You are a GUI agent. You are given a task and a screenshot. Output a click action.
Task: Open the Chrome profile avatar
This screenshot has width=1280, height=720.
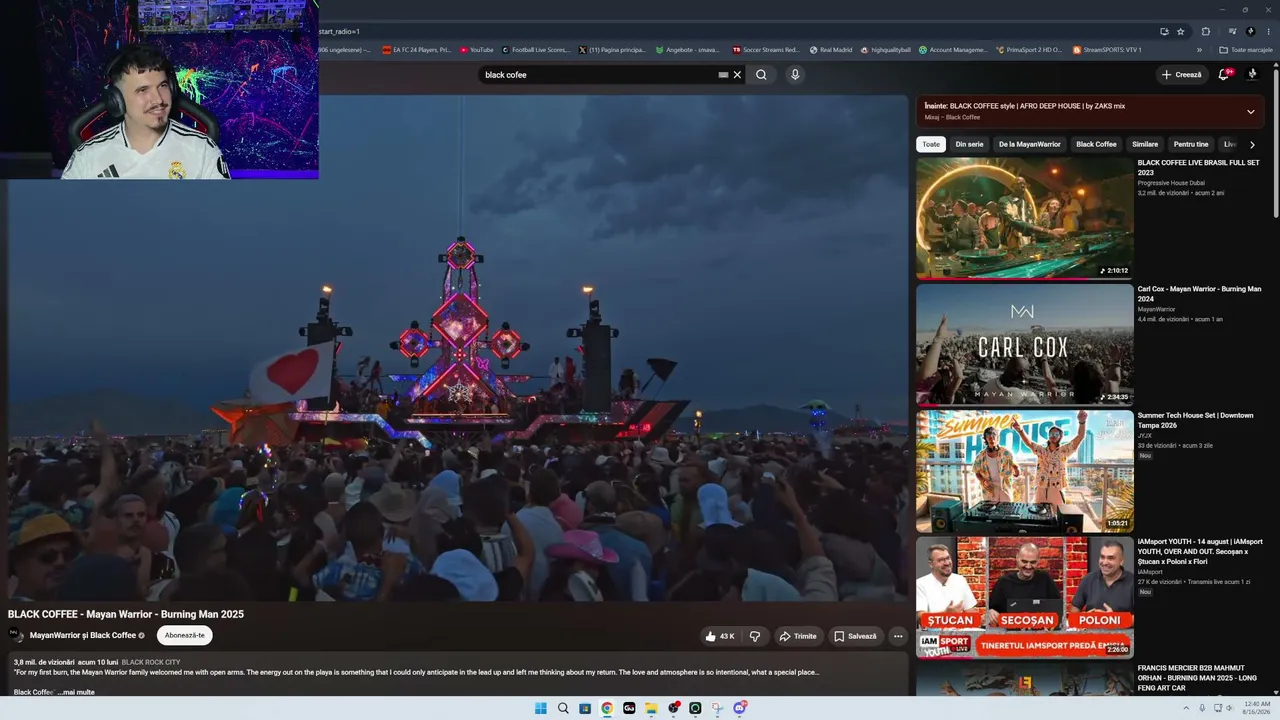click(x=1250, y=31)
